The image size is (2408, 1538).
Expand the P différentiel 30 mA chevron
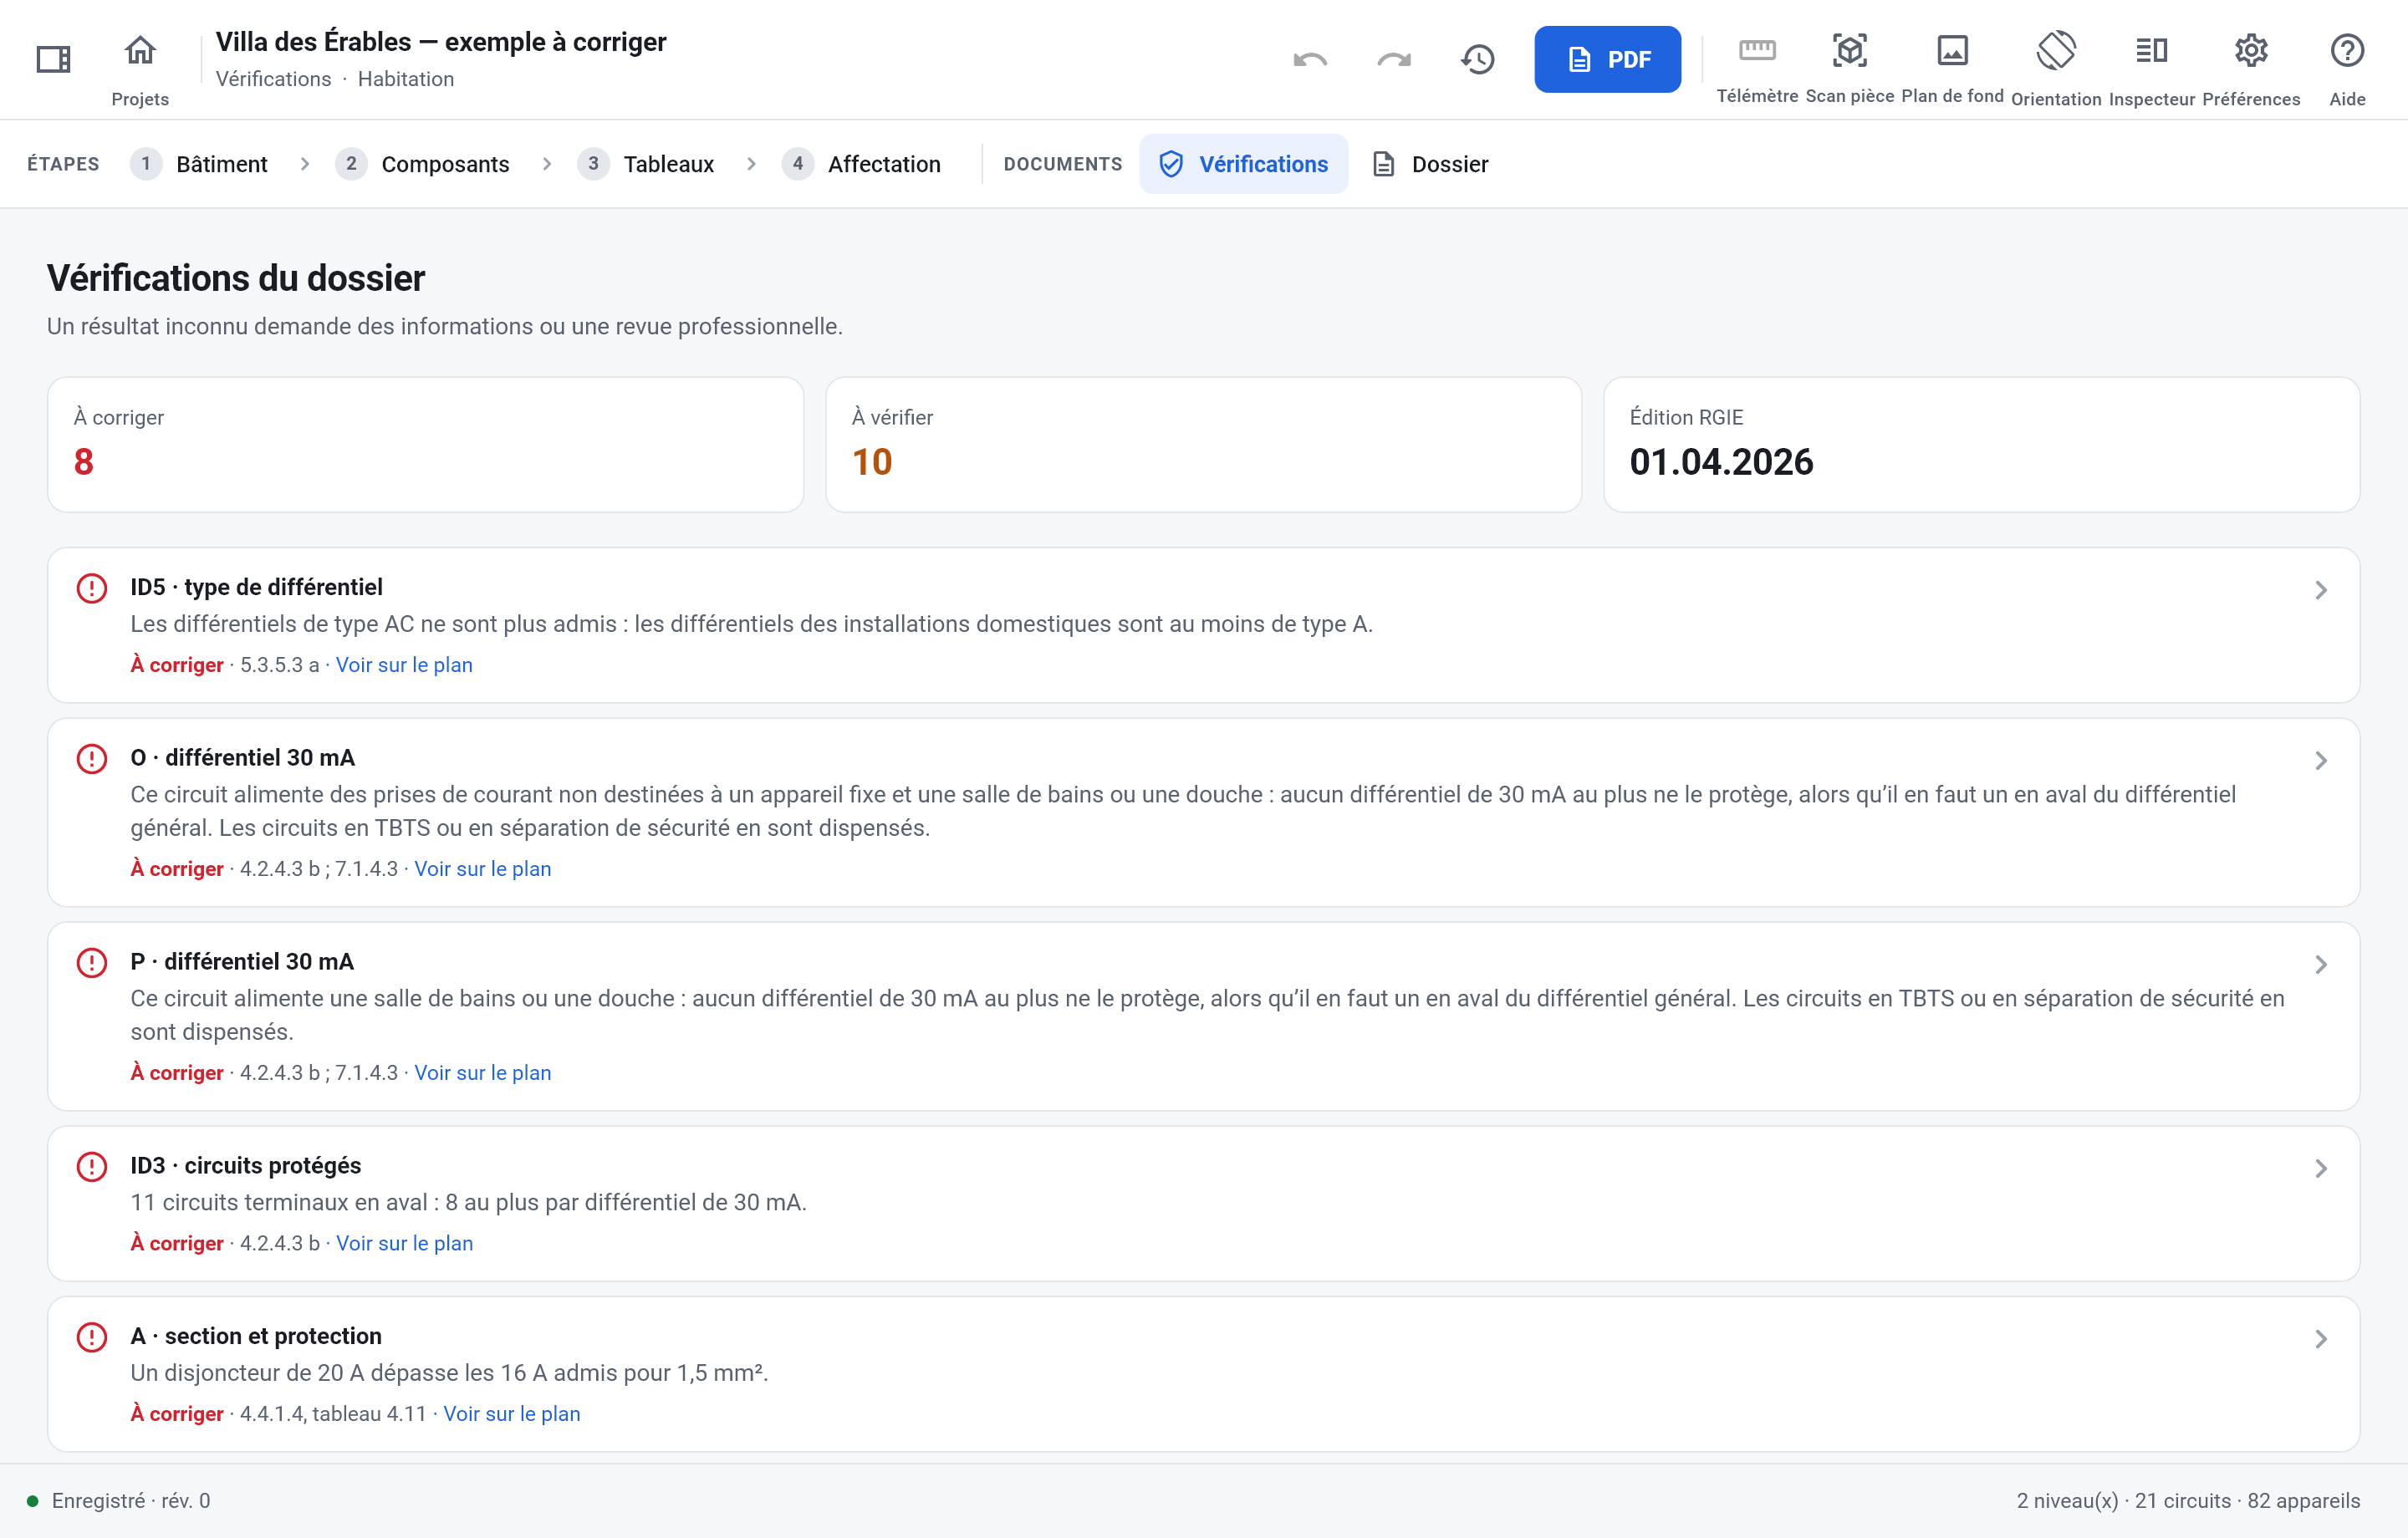(2320, 965)
